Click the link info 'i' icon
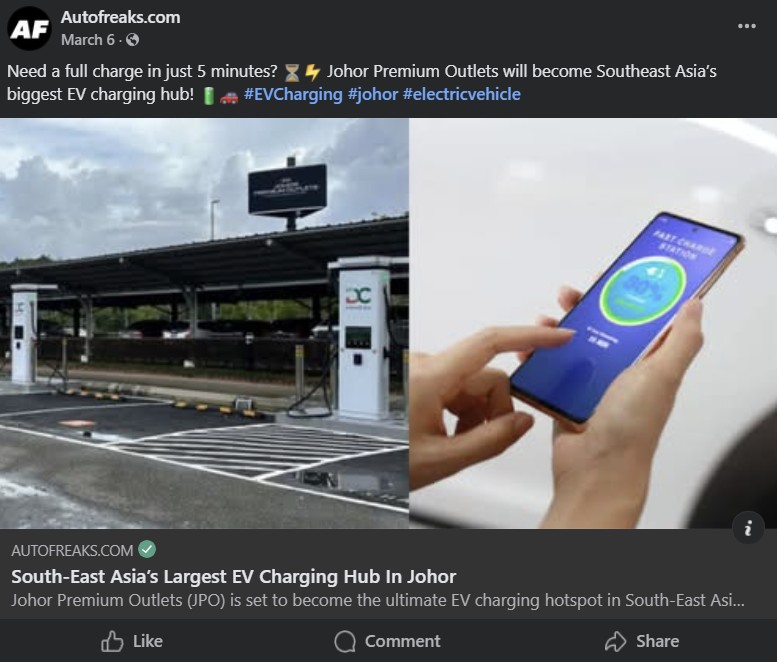Screen dimensions: 777x662 point(748,528)
